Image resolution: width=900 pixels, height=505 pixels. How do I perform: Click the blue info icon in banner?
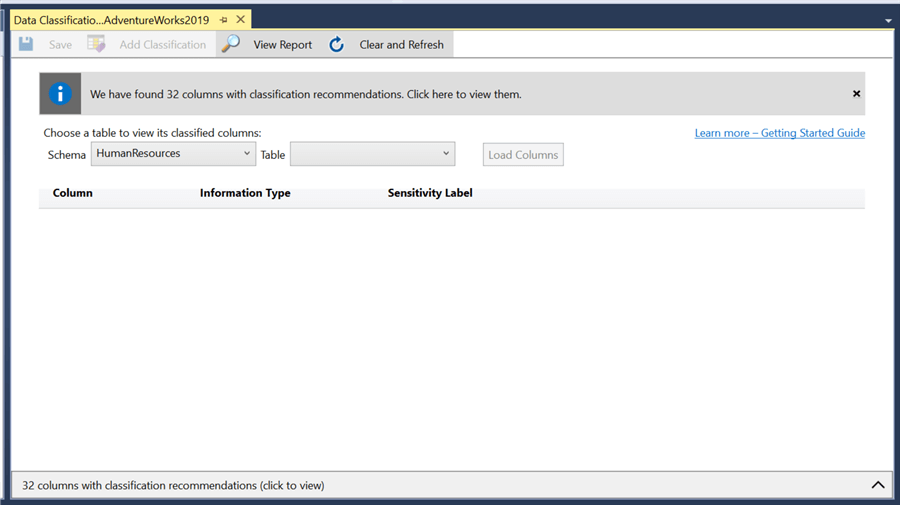(60, 94)
